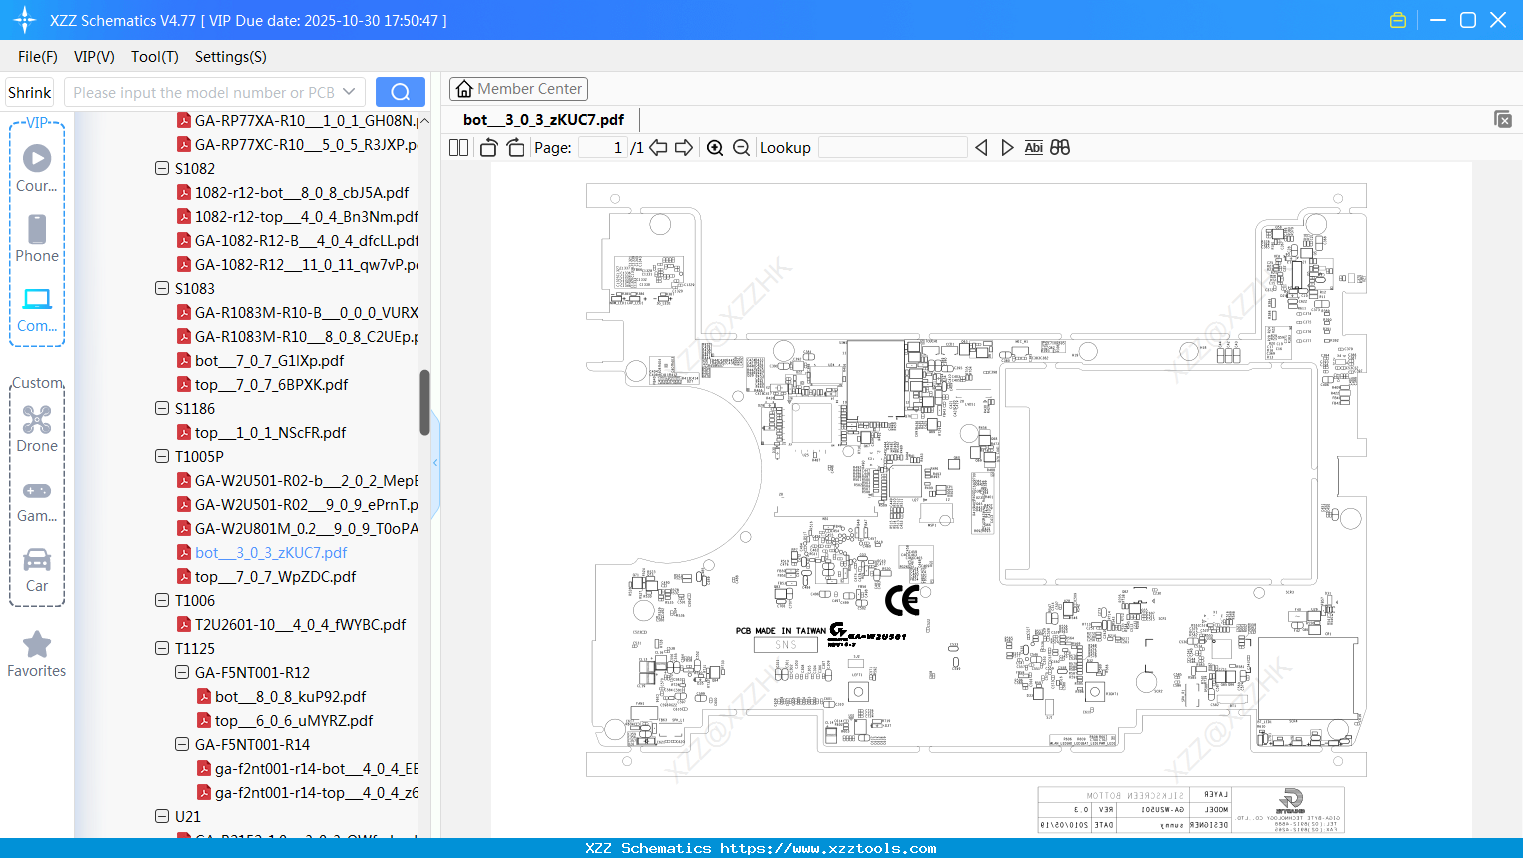Click the Shrink button

tap(29, 92)
